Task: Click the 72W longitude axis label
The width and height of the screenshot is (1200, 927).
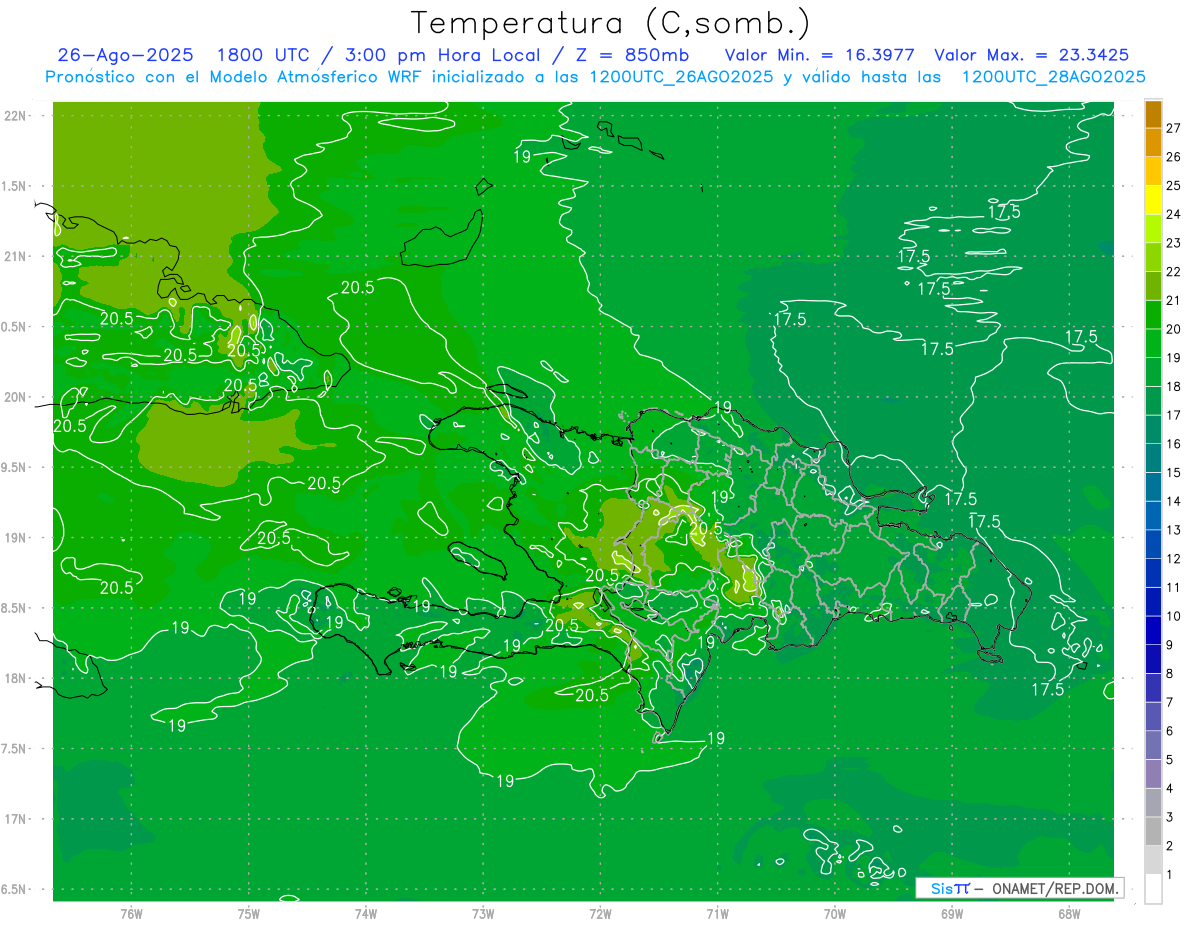Action: 601,913
